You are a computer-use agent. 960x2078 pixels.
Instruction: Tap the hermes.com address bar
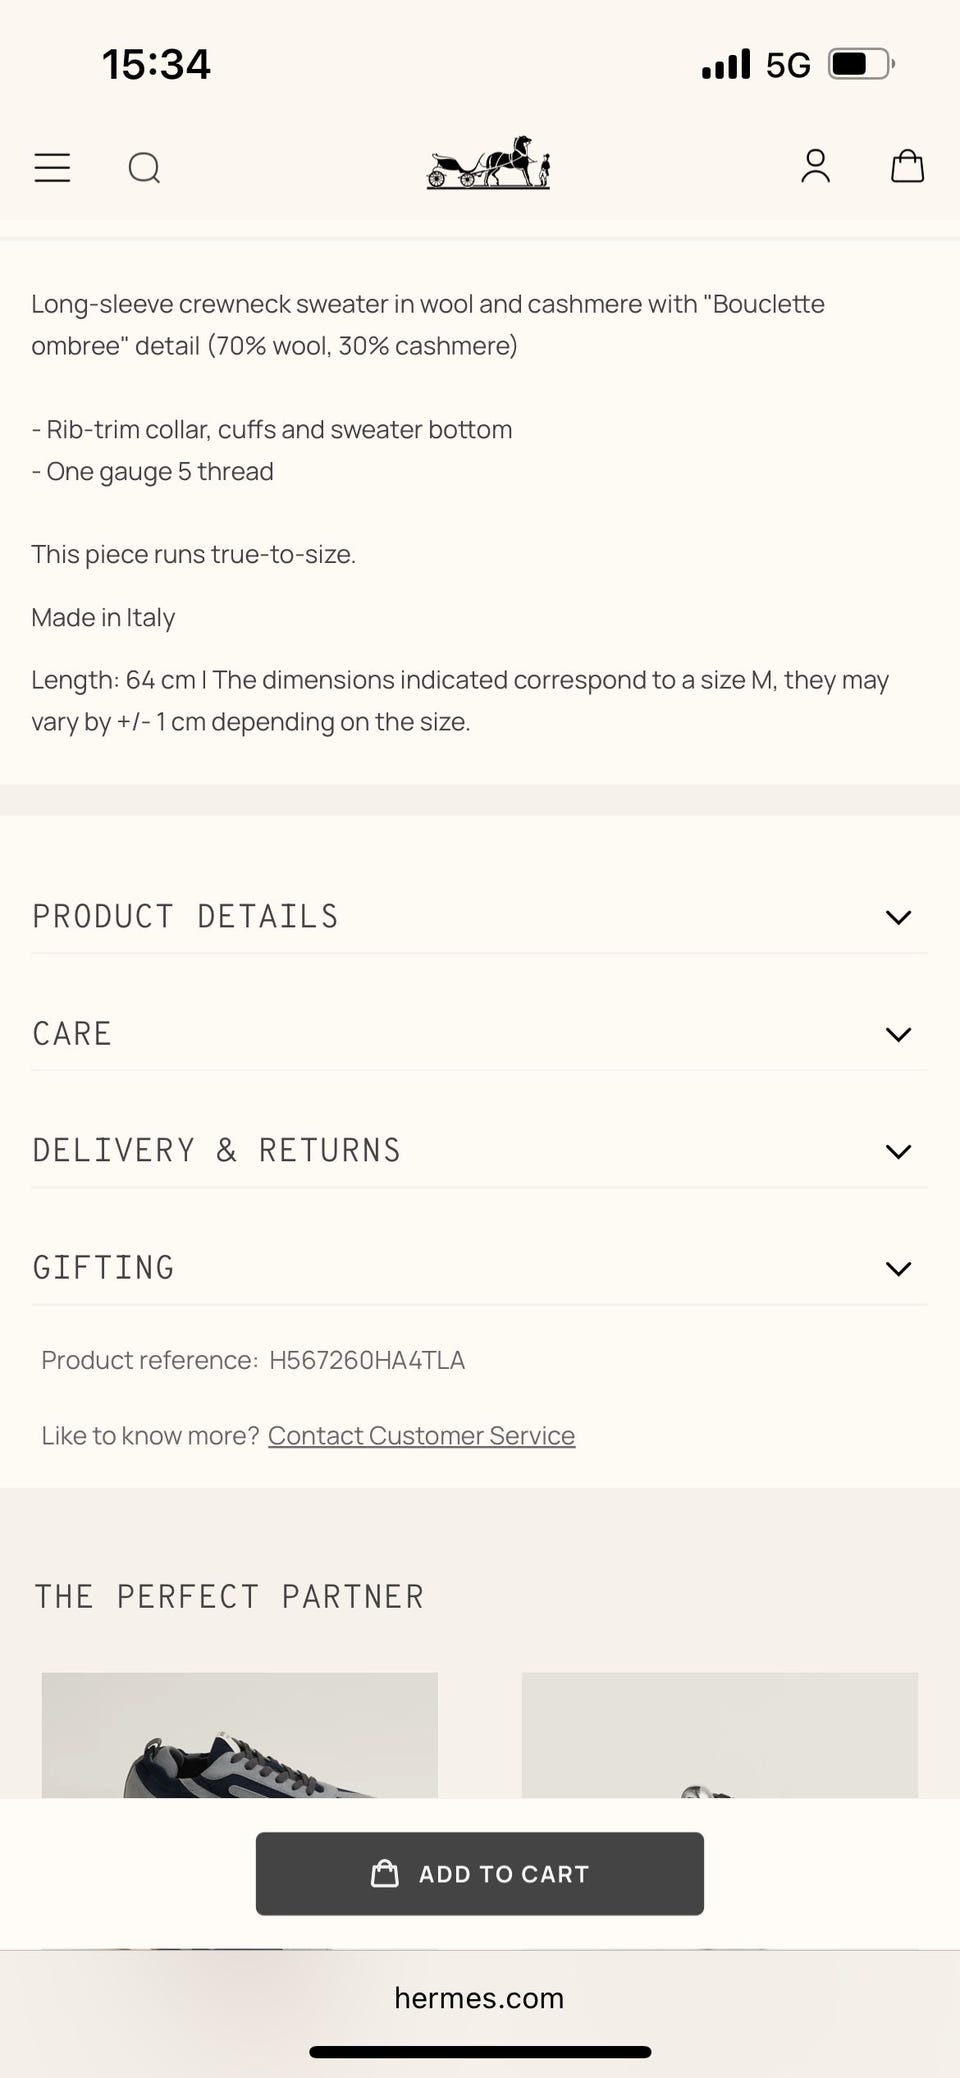[480, 1997]
